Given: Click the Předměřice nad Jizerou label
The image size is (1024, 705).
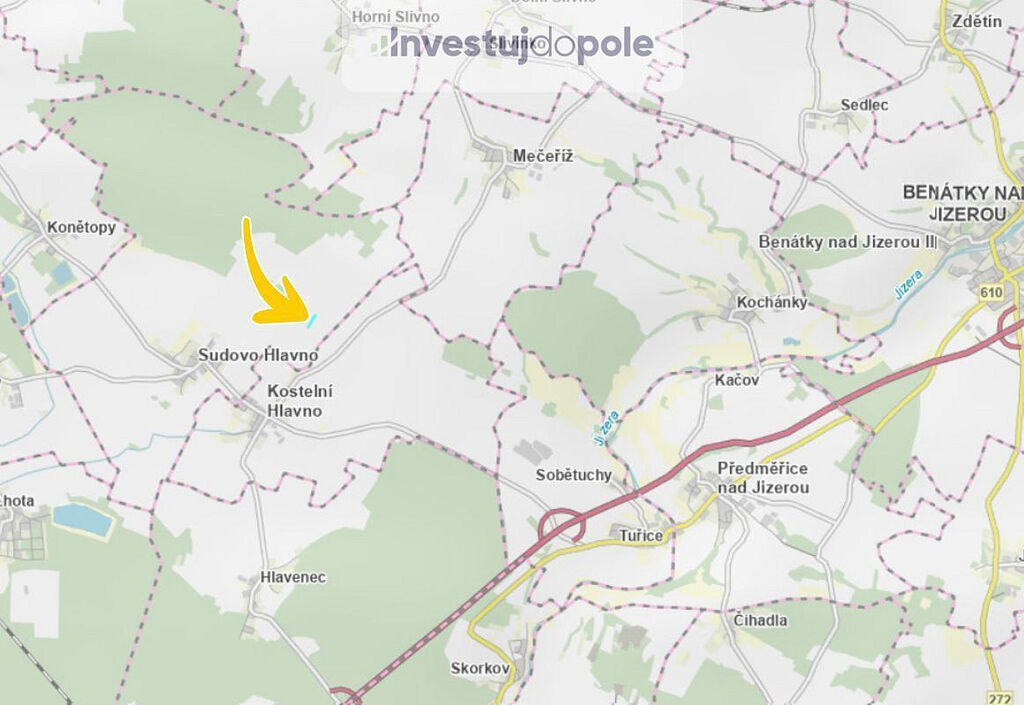Looking at the screenshot, I should click(x=763, y=478).
